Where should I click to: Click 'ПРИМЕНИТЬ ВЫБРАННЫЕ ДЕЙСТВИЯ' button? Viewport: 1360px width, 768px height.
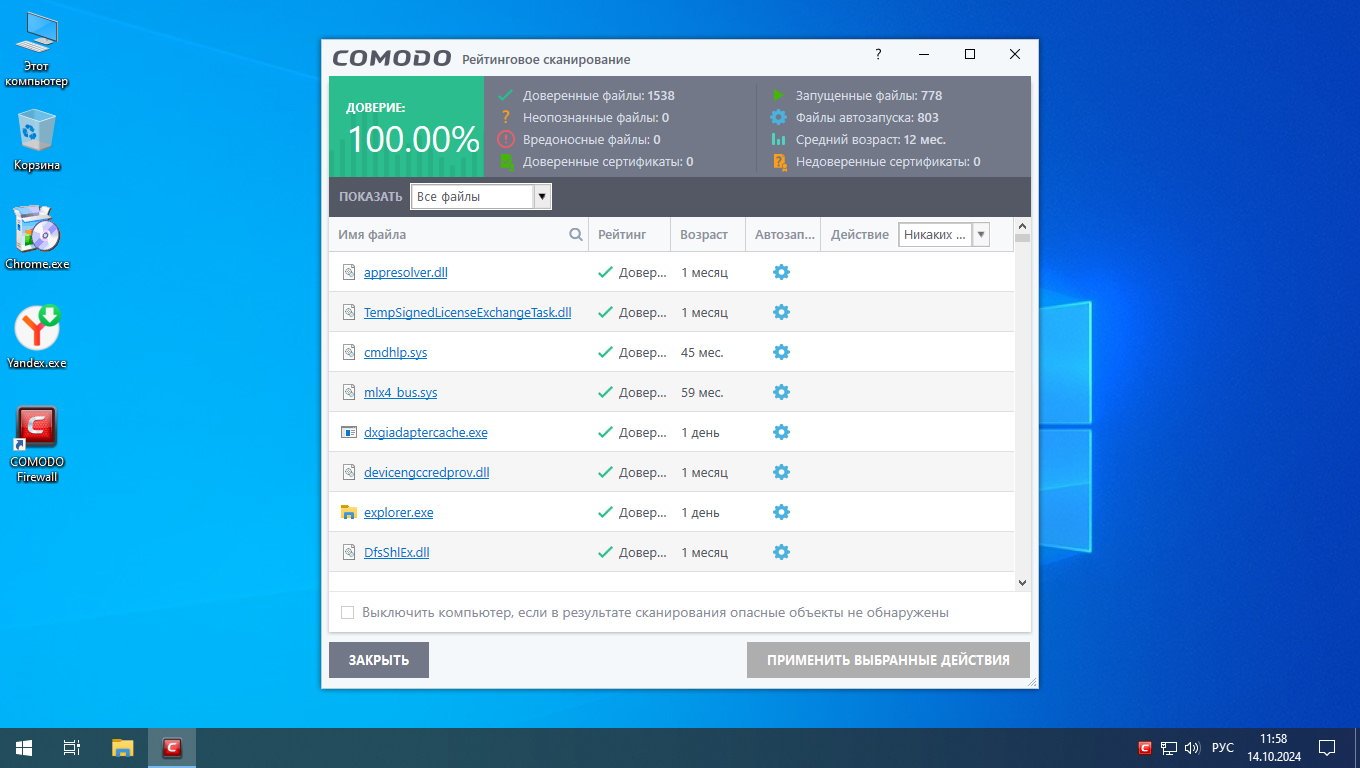coord(888,660)
